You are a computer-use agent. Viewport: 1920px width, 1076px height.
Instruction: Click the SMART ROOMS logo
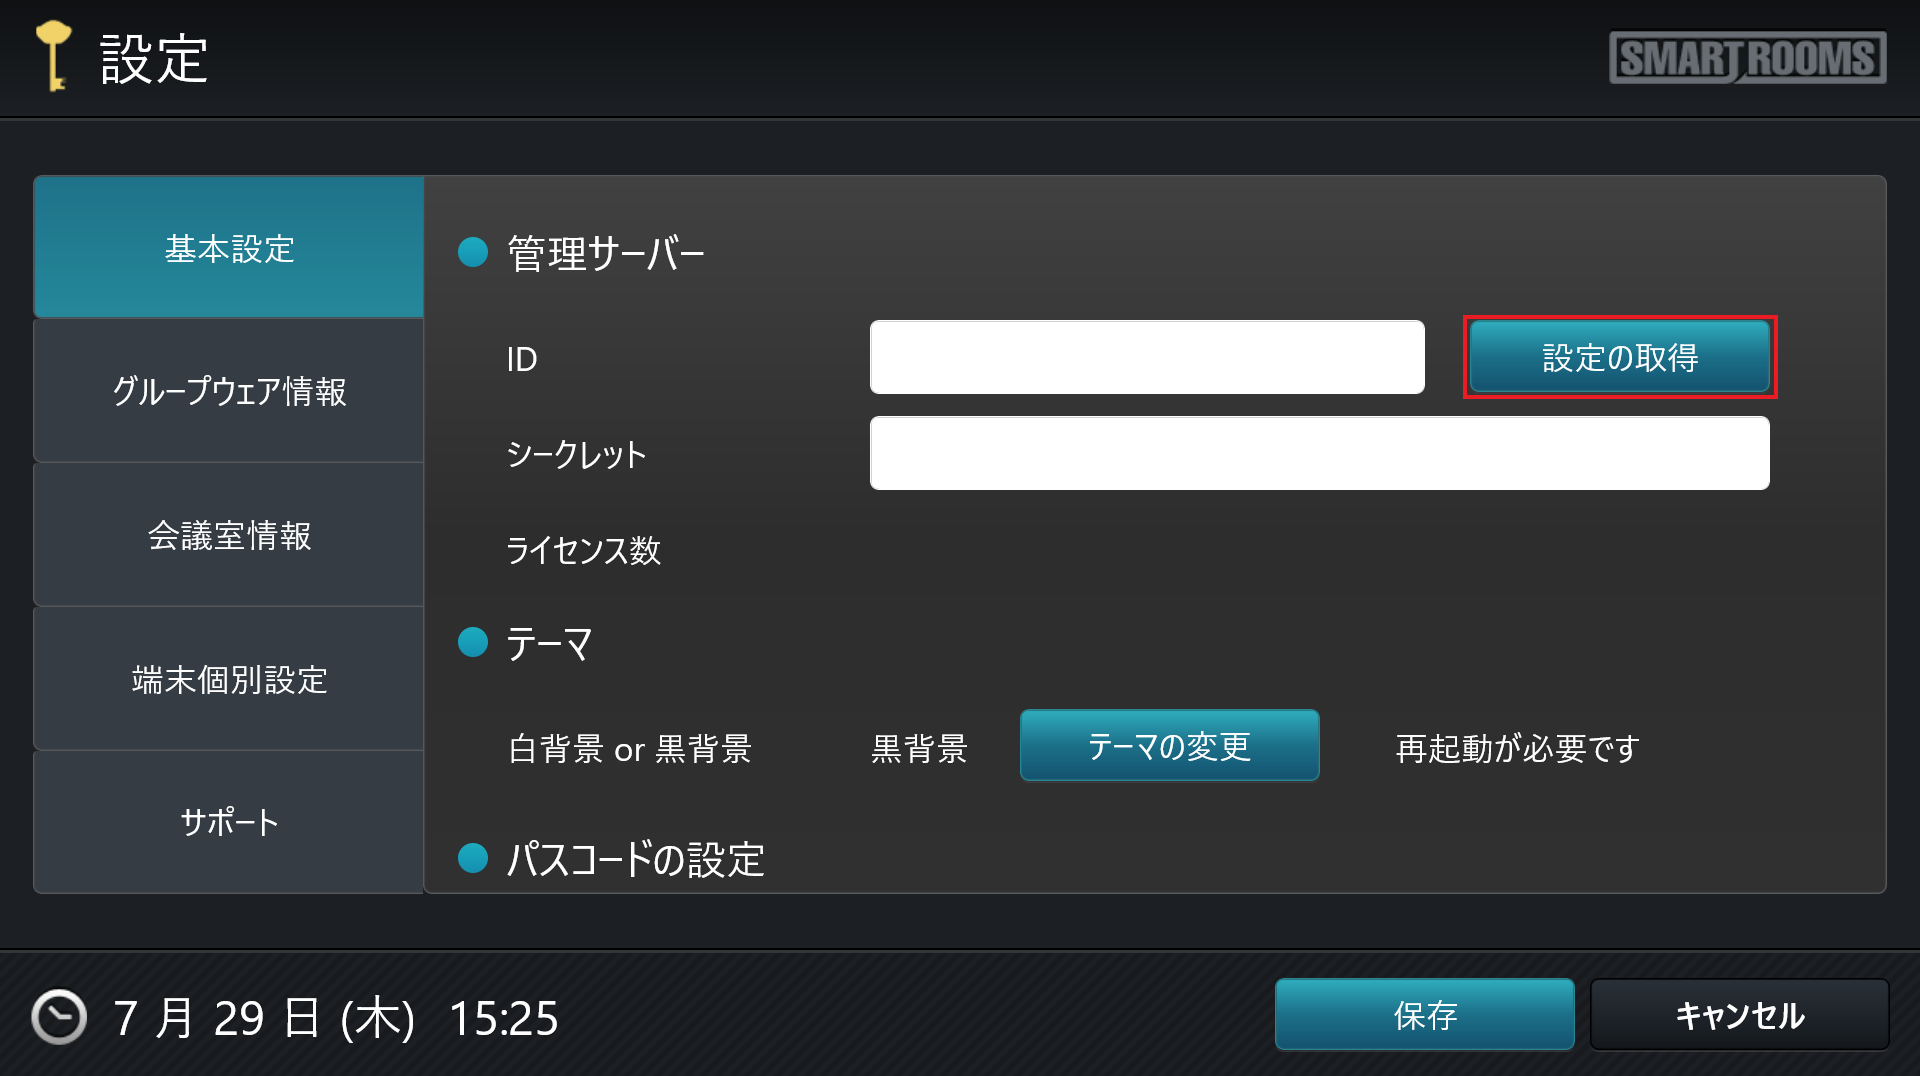(1747, 58)
